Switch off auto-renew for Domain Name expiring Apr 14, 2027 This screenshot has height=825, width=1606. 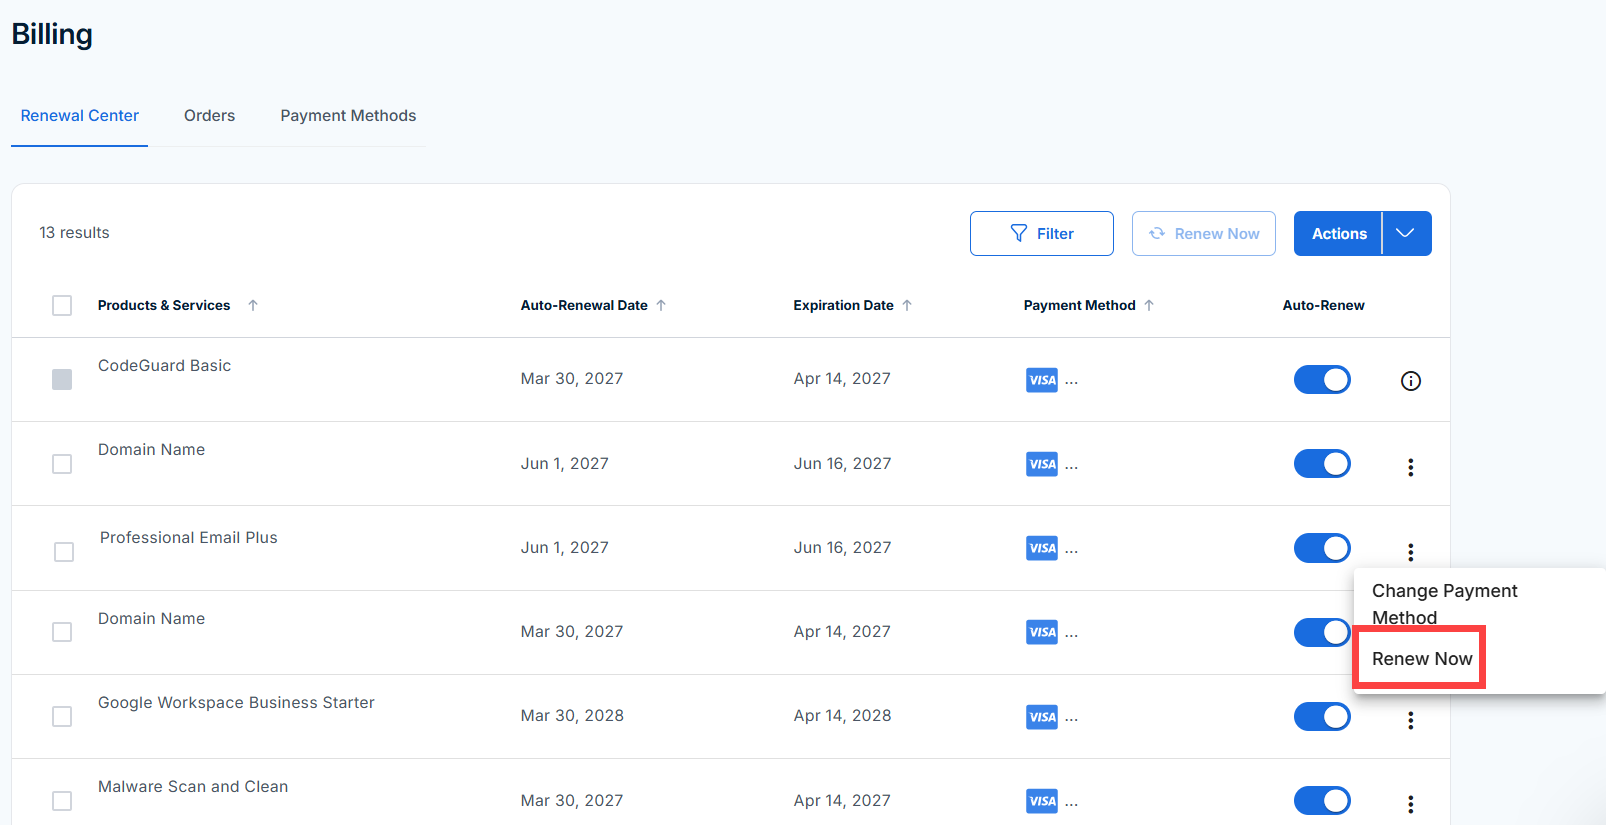tap(1322, 632)
